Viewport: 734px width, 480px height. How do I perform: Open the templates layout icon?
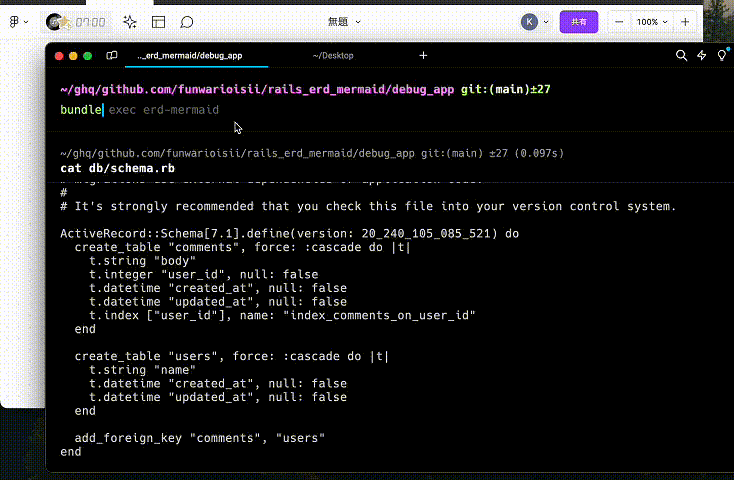158,22
